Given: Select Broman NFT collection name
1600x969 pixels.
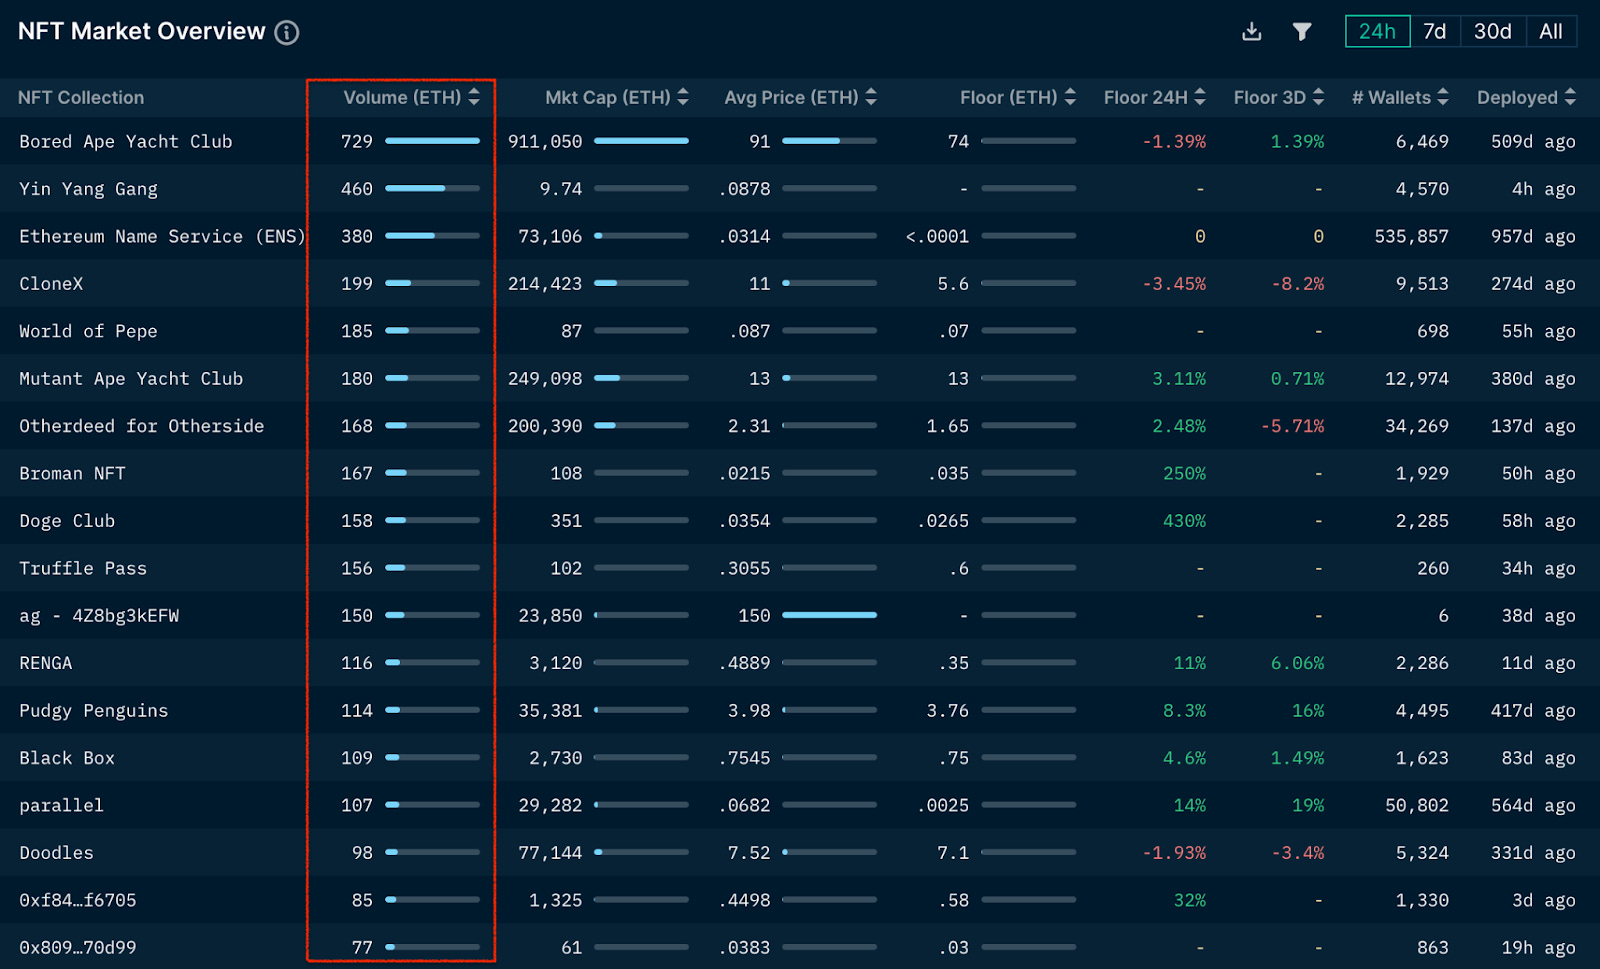Looking at the screenshot, I should (72, 473).
